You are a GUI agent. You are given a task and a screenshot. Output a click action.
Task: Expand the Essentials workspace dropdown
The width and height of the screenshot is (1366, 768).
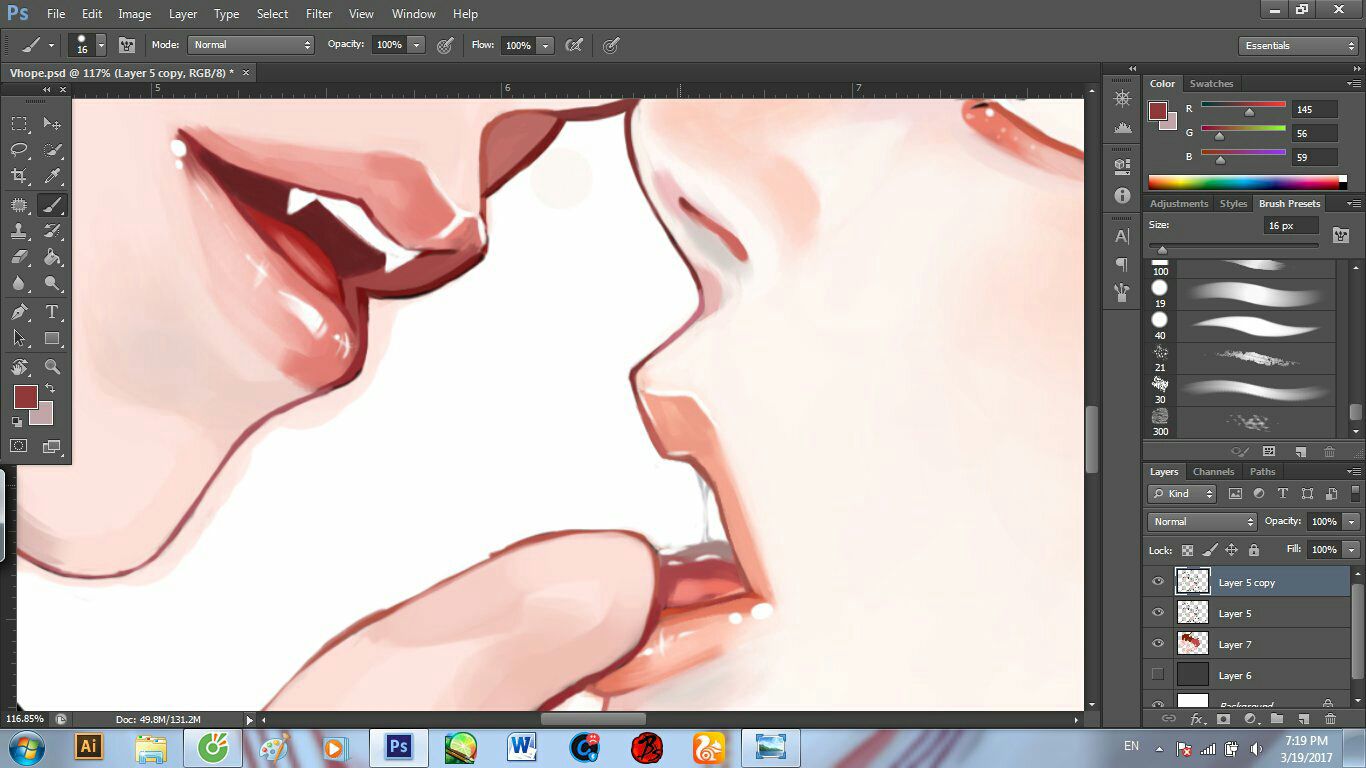click(x=1298, y=46)
